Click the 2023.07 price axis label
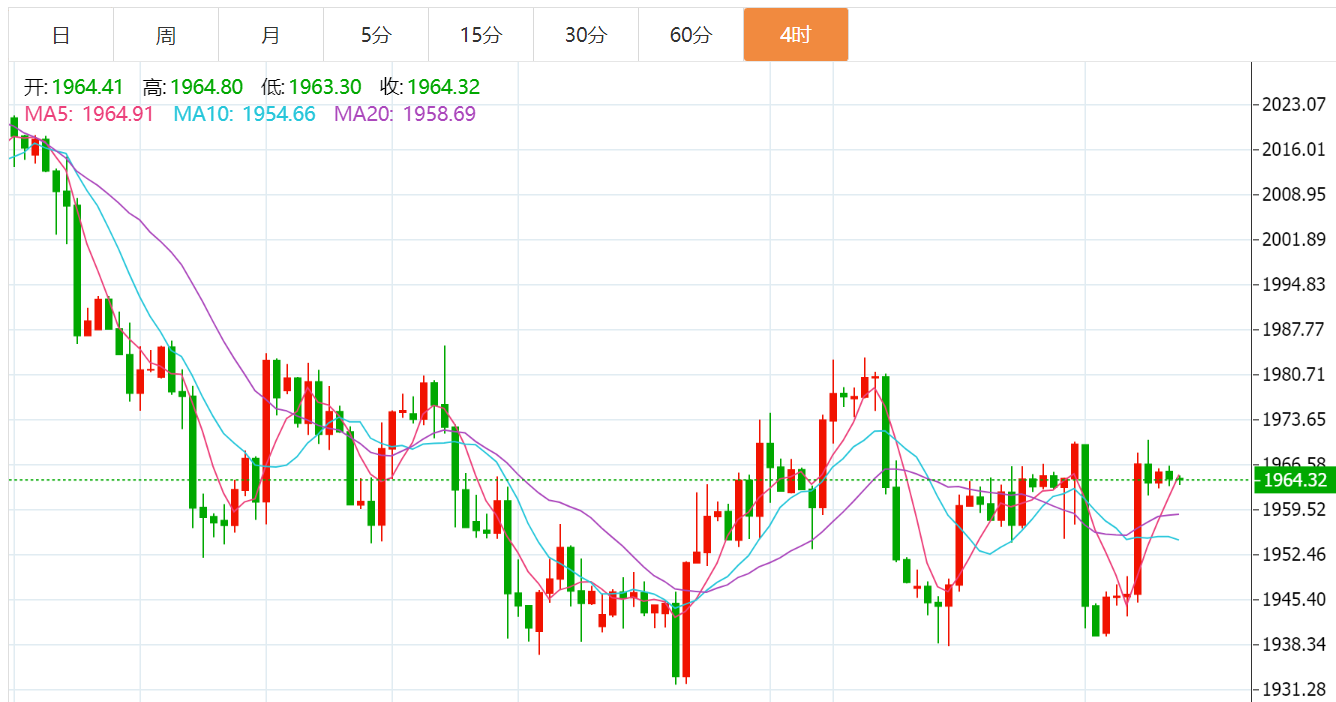 (x=1294, y=104)
